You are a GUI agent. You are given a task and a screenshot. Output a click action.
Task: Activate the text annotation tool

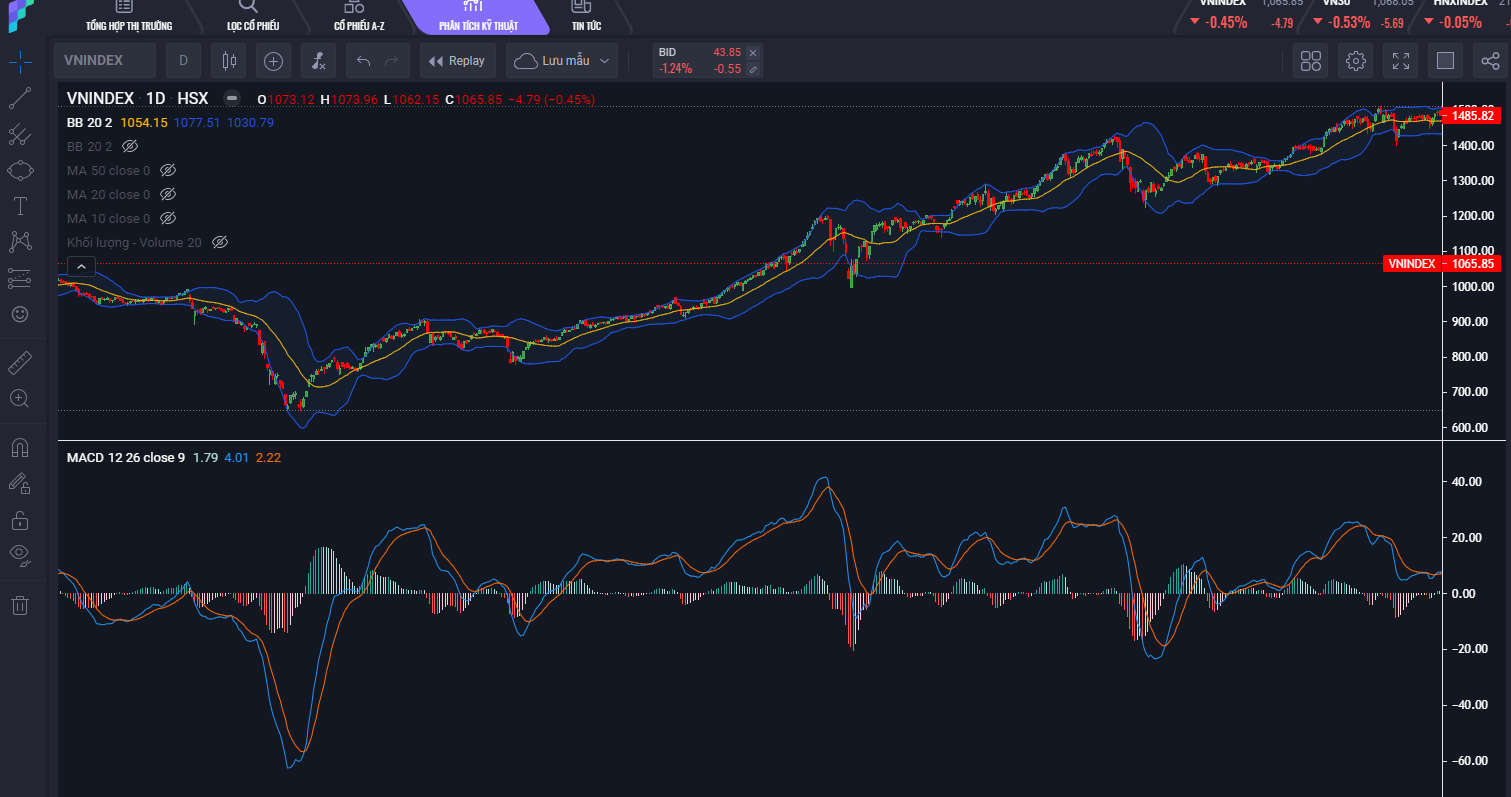pyautogui.click(x=20, y=206)
